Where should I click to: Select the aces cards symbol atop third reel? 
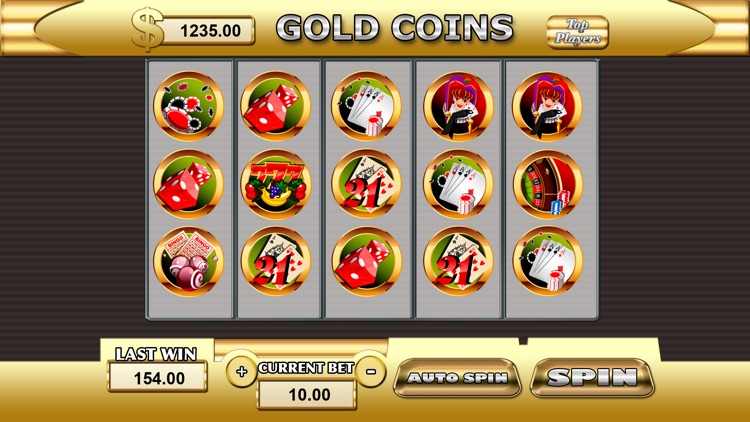pyautogui.click(x=366, y=106)
